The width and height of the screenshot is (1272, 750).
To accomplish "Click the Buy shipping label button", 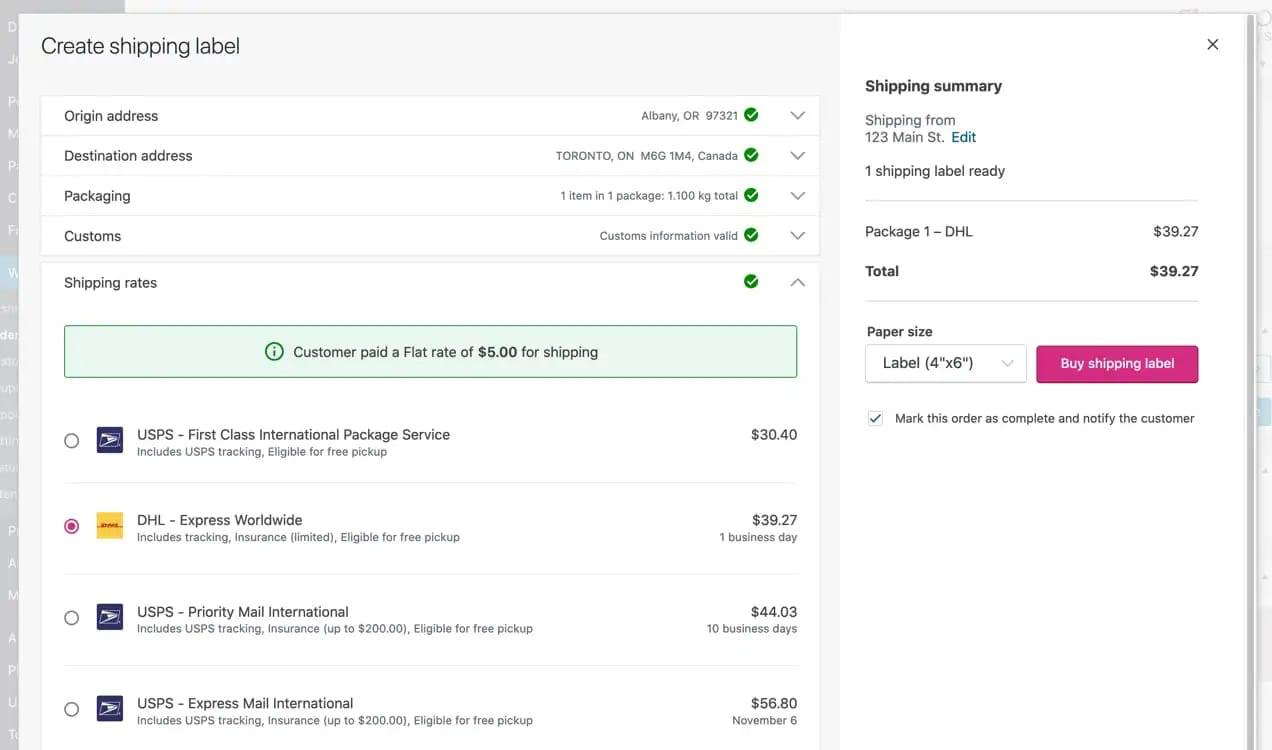I will [x=1117, y=364].
